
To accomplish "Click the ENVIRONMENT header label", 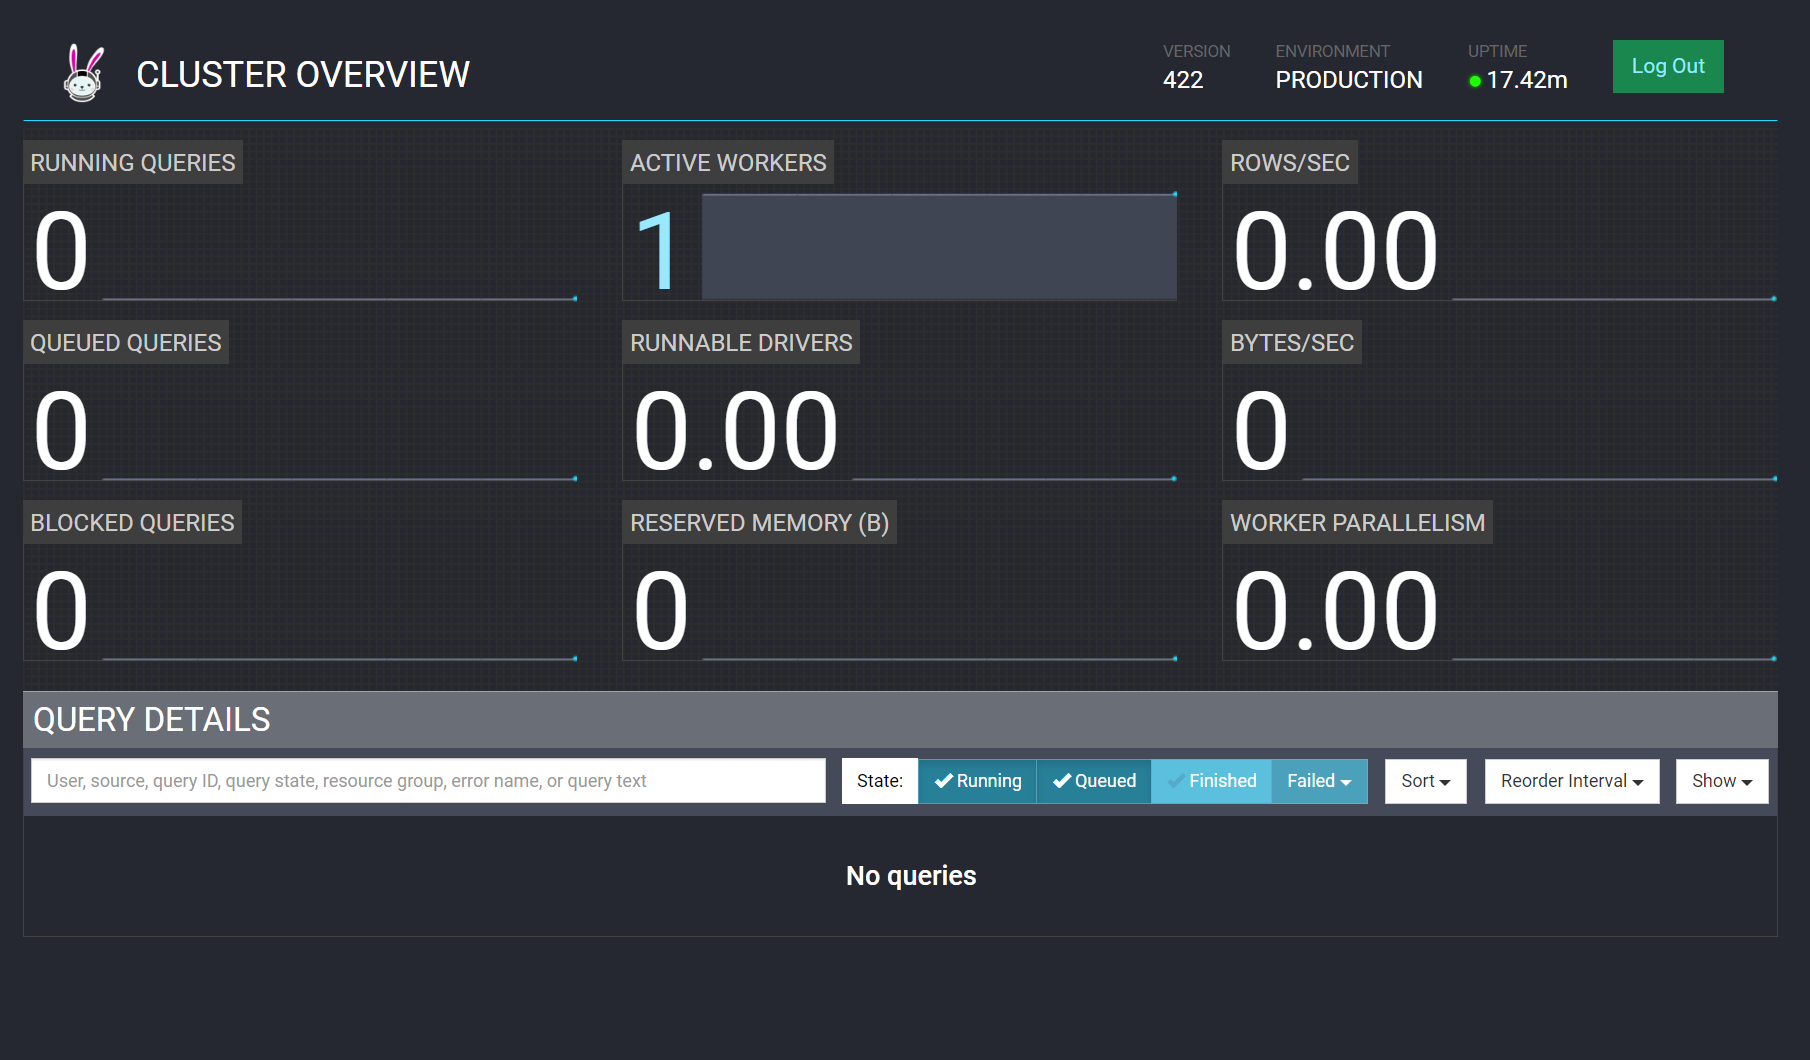I will pyautogui.click(x=1333, y=51).
